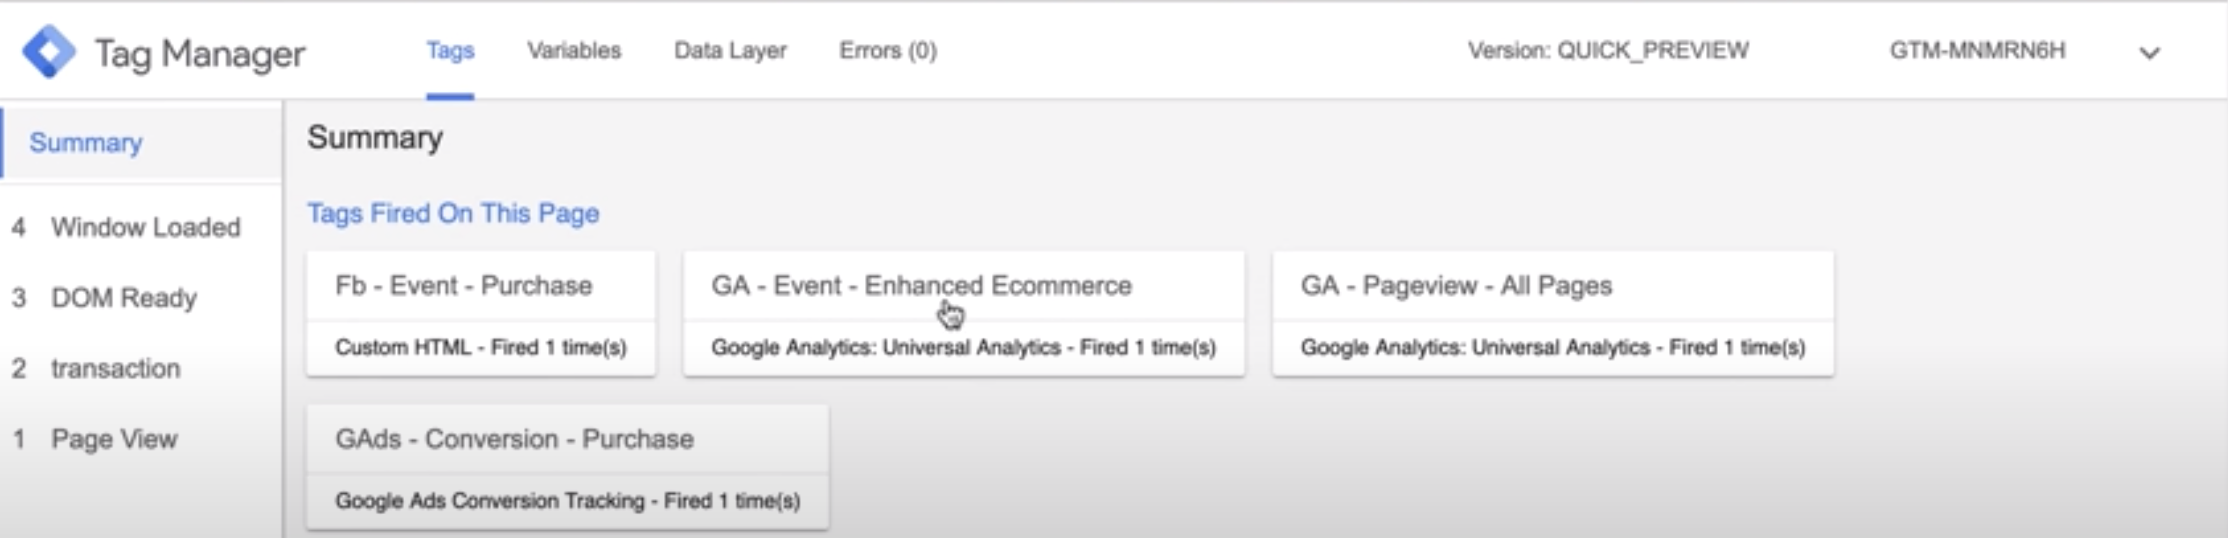The height and width of the screenshot is (538, 2228).
Task: Select Summary in the left event list
Action: pyautogui.click(x=86, y=143)
